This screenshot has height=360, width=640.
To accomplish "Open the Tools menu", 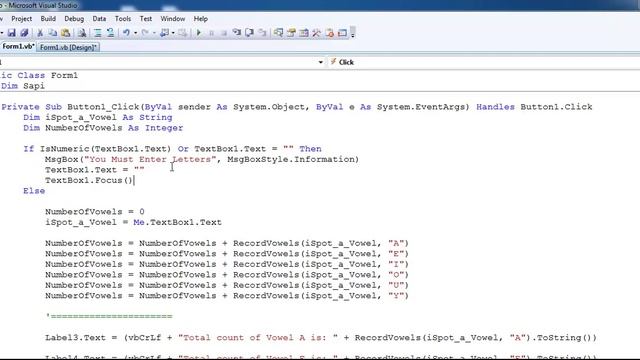I will [123, 19].
